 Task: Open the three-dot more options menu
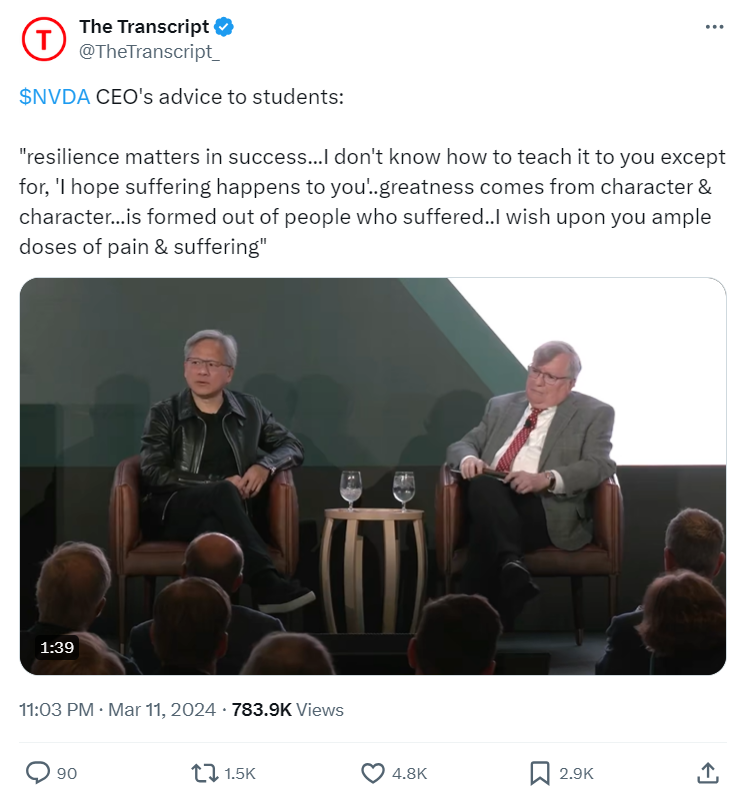click(714, 27)
